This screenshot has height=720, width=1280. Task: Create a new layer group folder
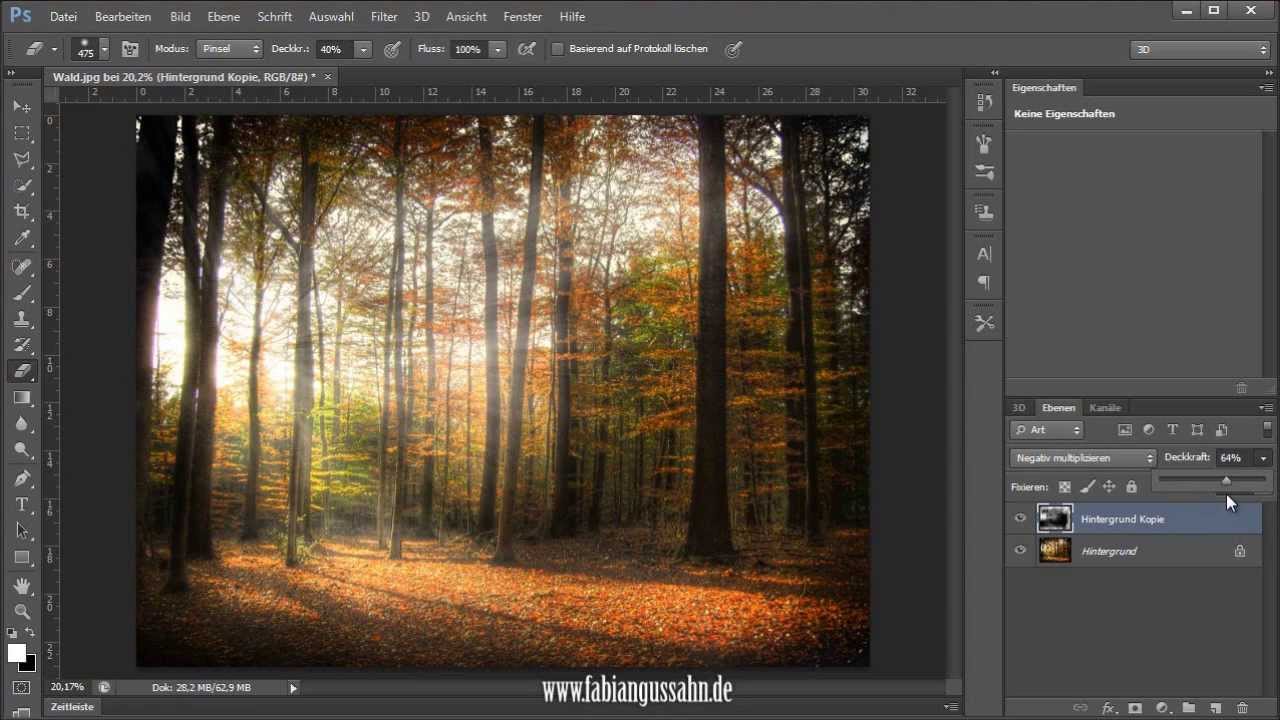pos(1189,708)
